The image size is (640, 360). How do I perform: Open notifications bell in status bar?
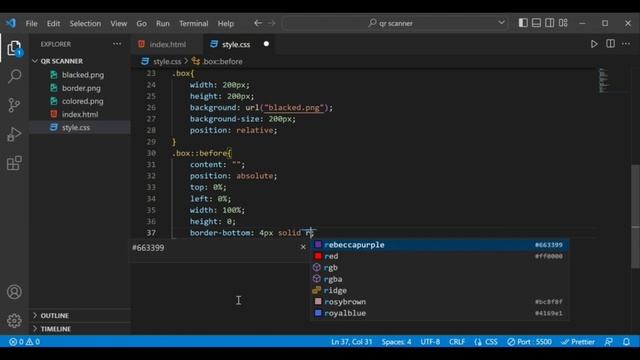[x=626, y=342]
